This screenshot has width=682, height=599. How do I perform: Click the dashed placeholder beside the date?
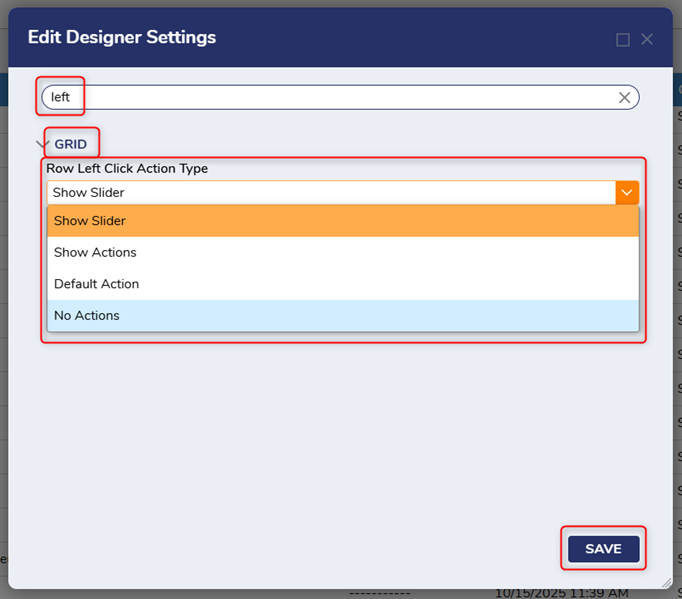(378, 593)
